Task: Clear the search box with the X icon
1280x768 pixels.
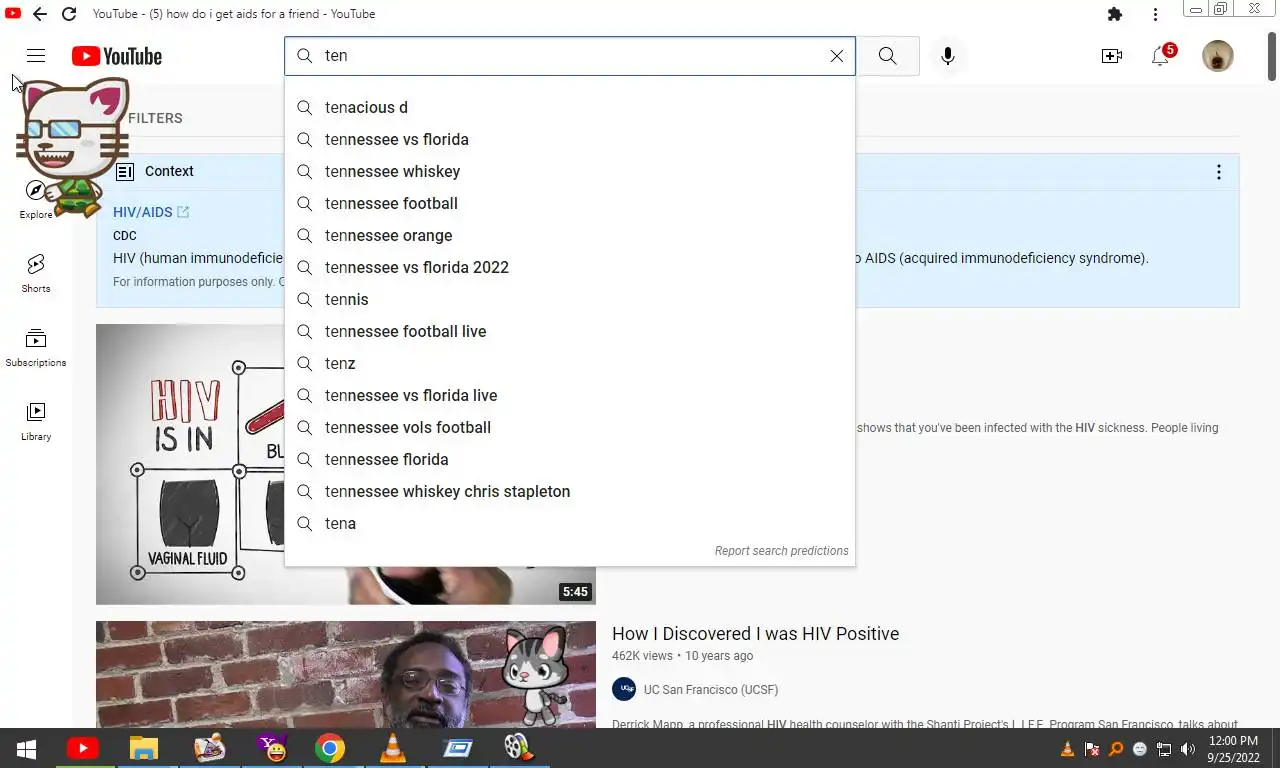Action: (837, 56)
